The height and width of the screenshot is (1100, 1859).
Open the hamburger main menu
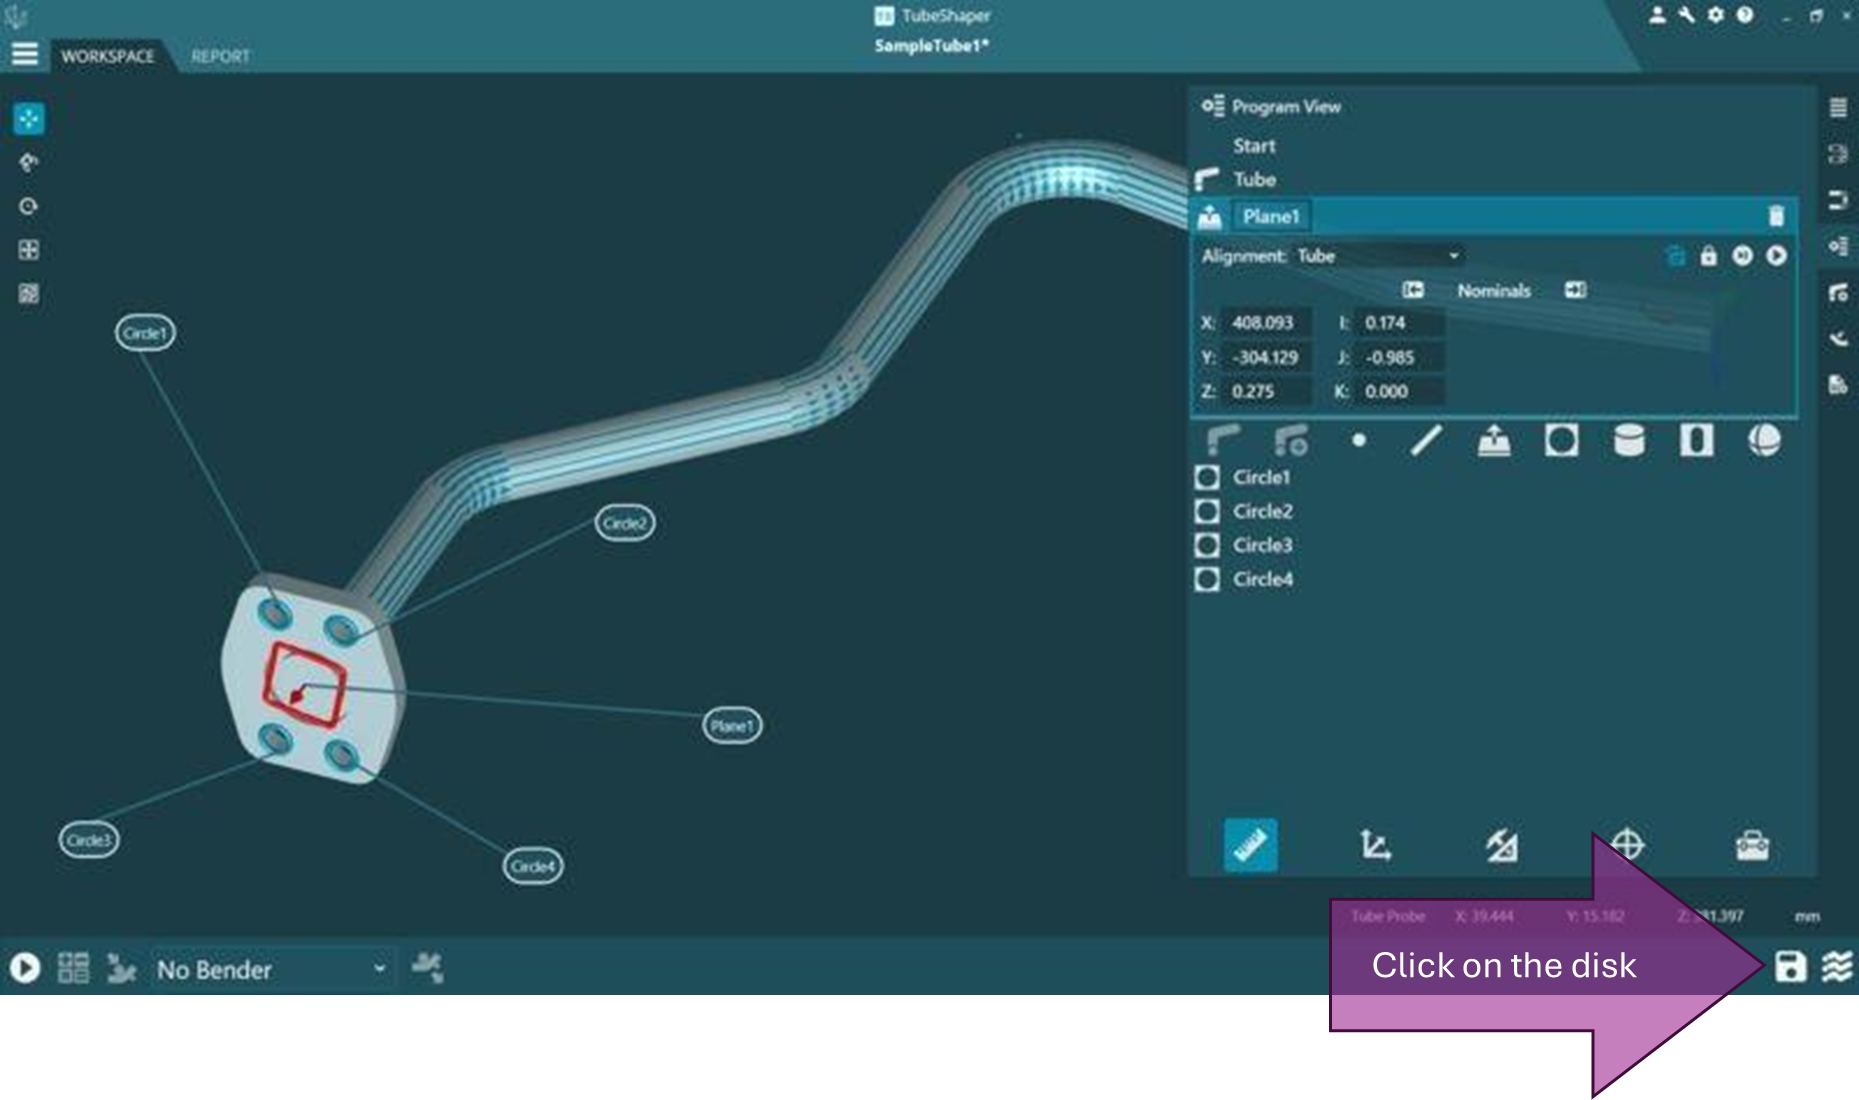[x=25, y=54]
